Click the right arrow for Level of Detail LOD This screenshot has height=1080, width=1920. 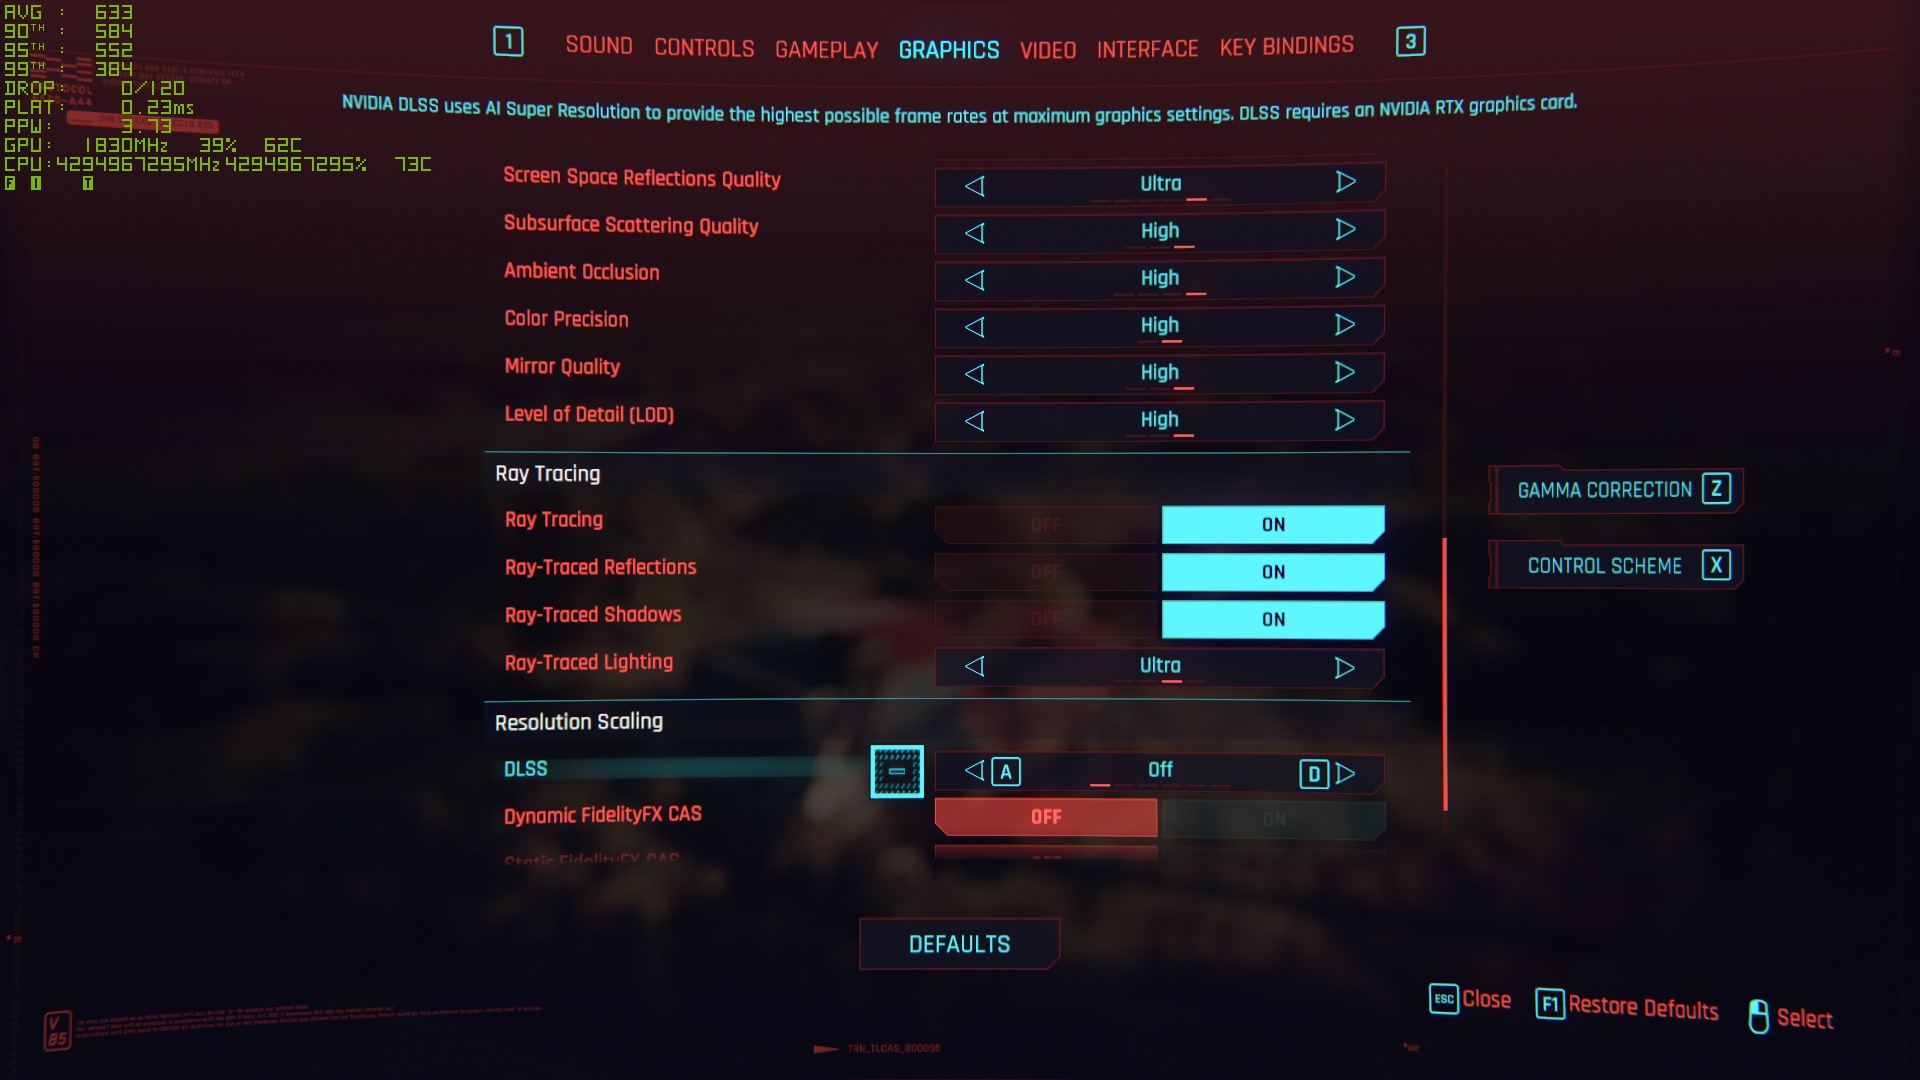click(1344, 419)
